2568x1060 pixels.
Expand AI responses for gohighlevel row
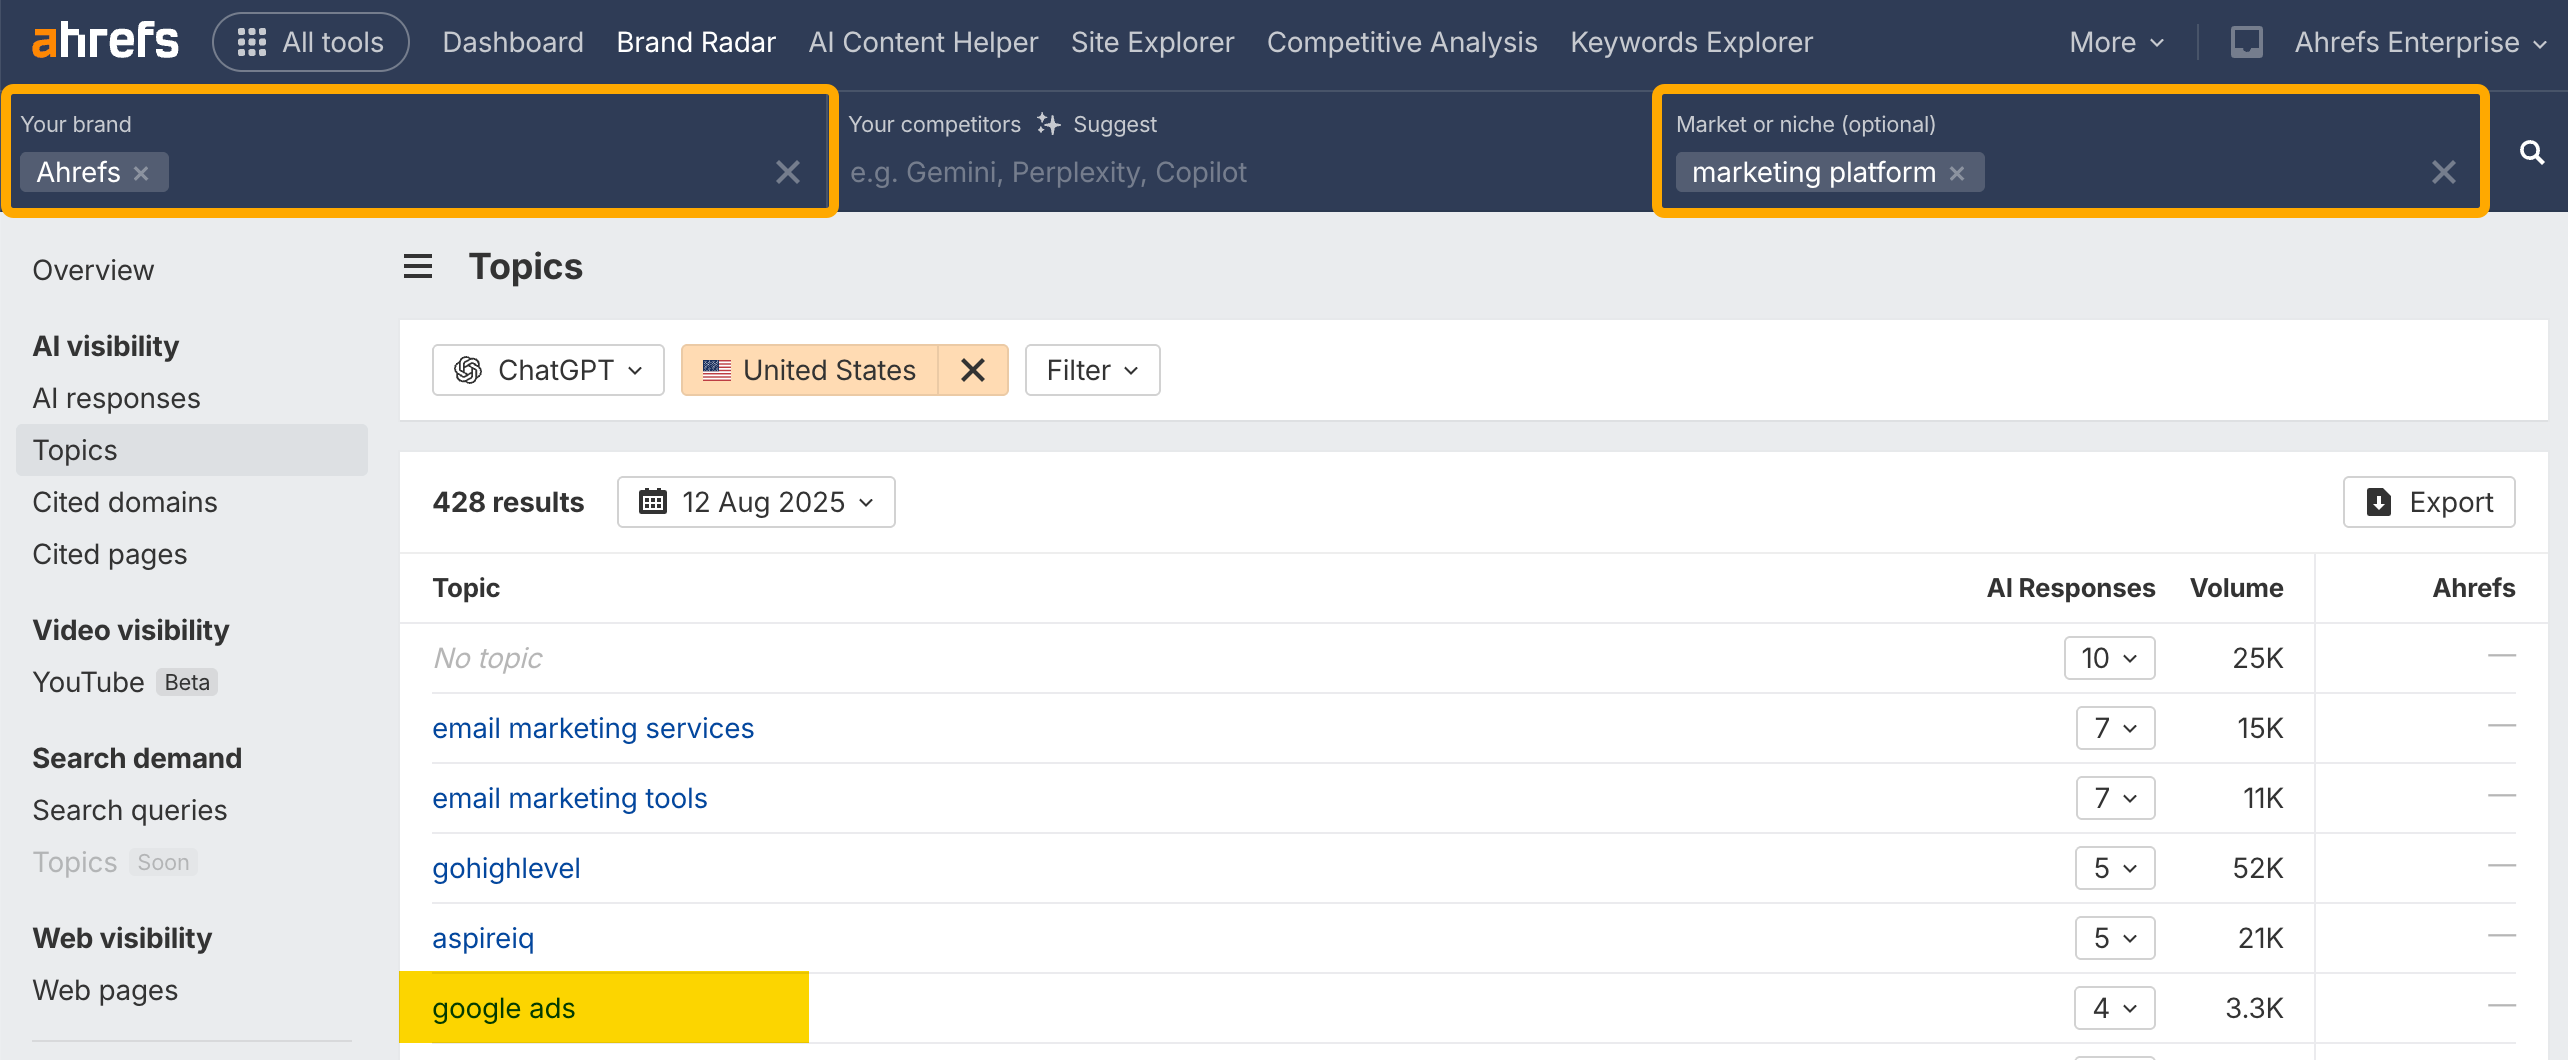pos(2114,868)
